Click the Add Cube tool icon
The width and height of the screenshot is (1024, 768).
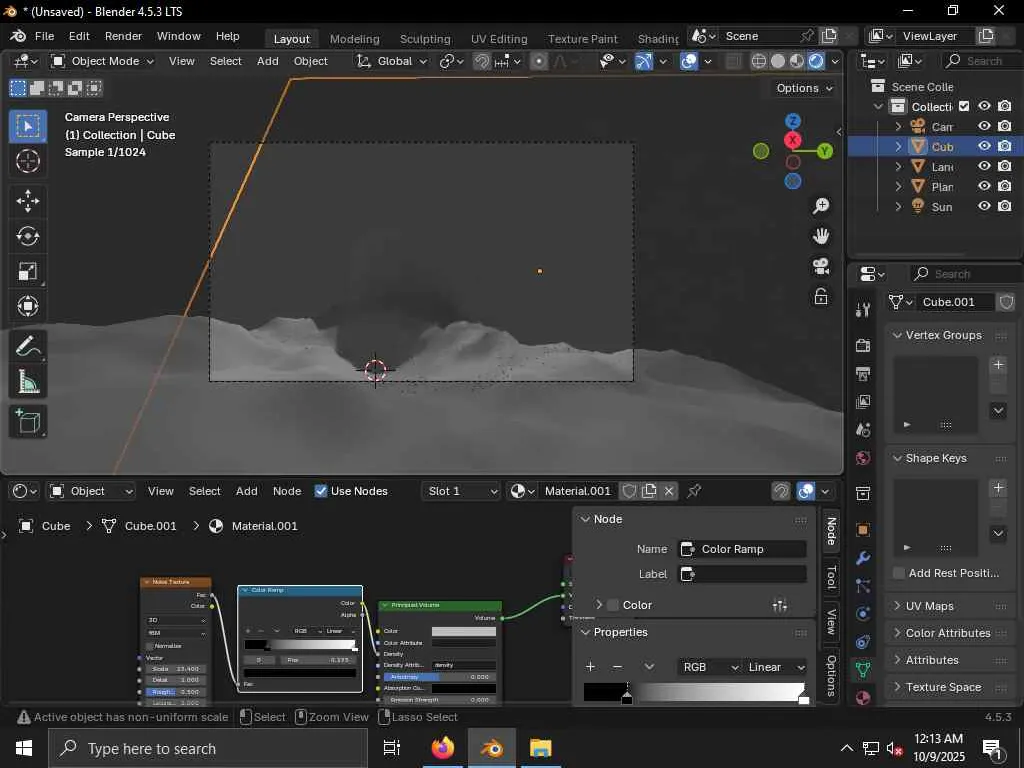coord(28,421)
